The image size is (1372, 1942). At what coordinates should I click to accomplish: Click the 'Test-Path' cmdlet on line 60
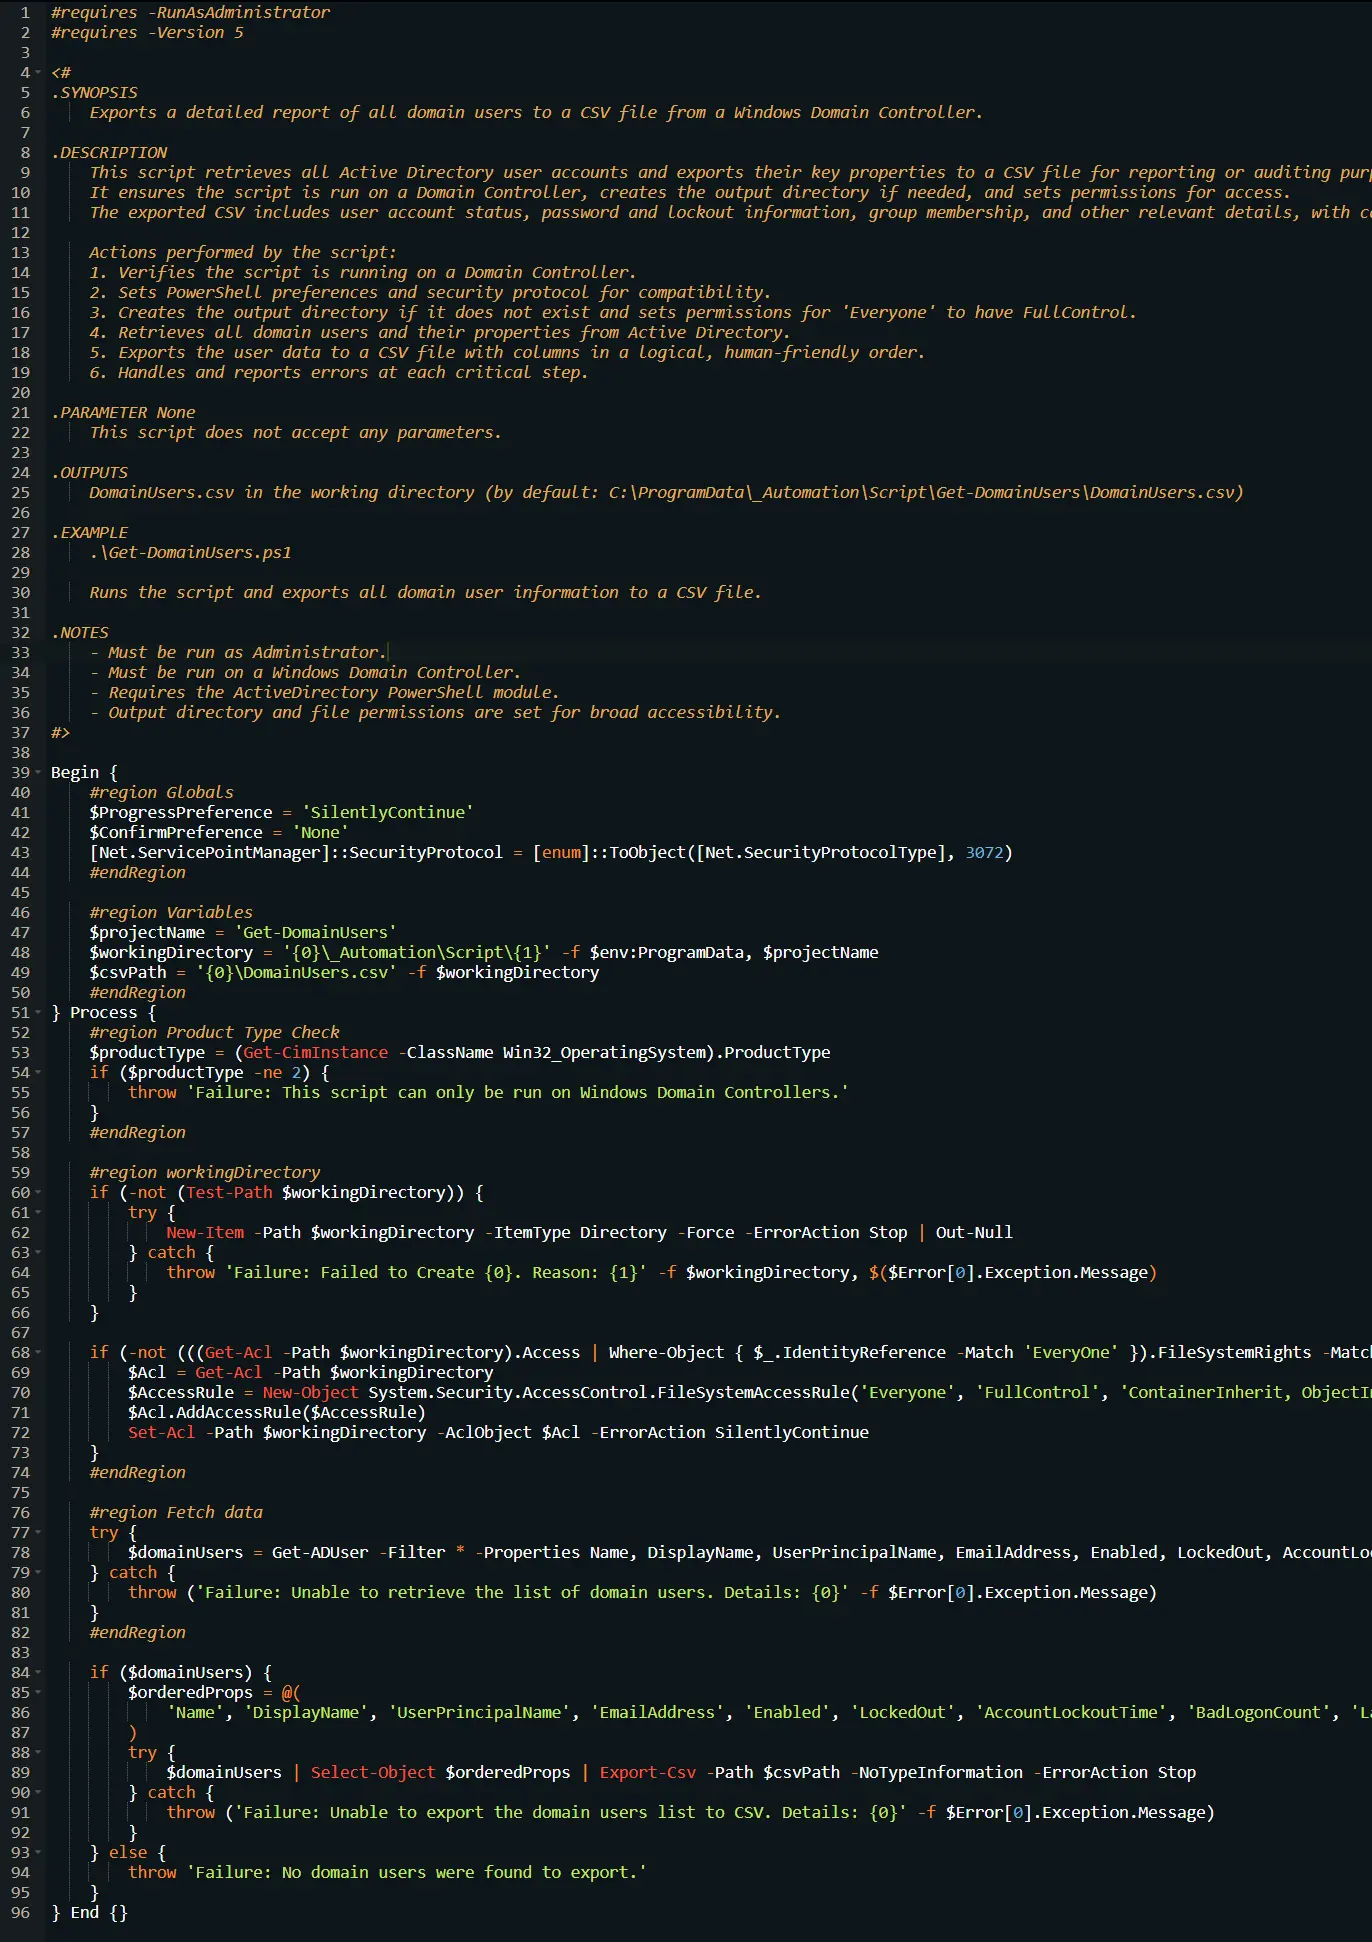click(x=229, y=1192)
